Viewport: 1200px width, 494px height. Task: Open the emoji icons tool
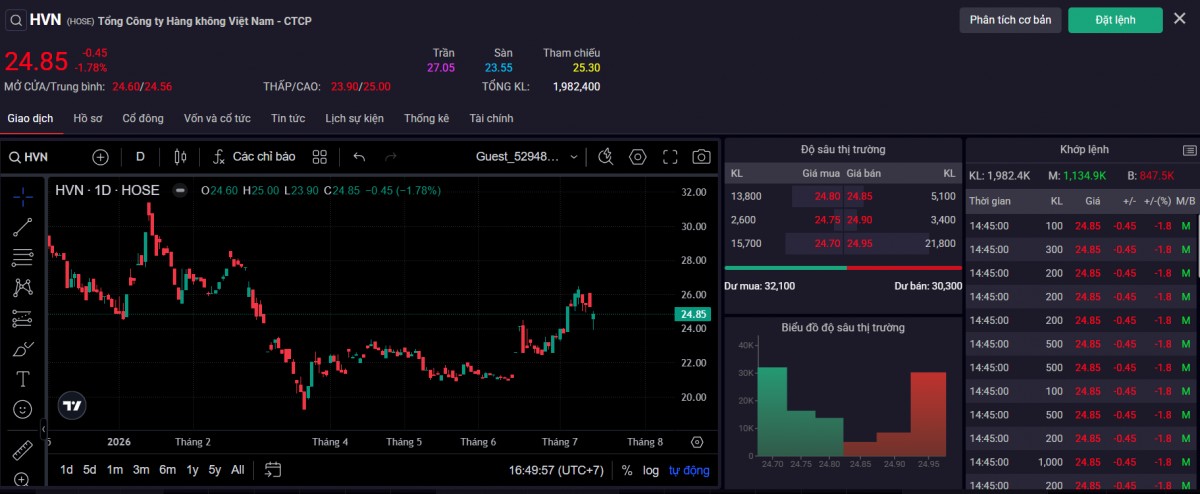[x=22, y=409]
